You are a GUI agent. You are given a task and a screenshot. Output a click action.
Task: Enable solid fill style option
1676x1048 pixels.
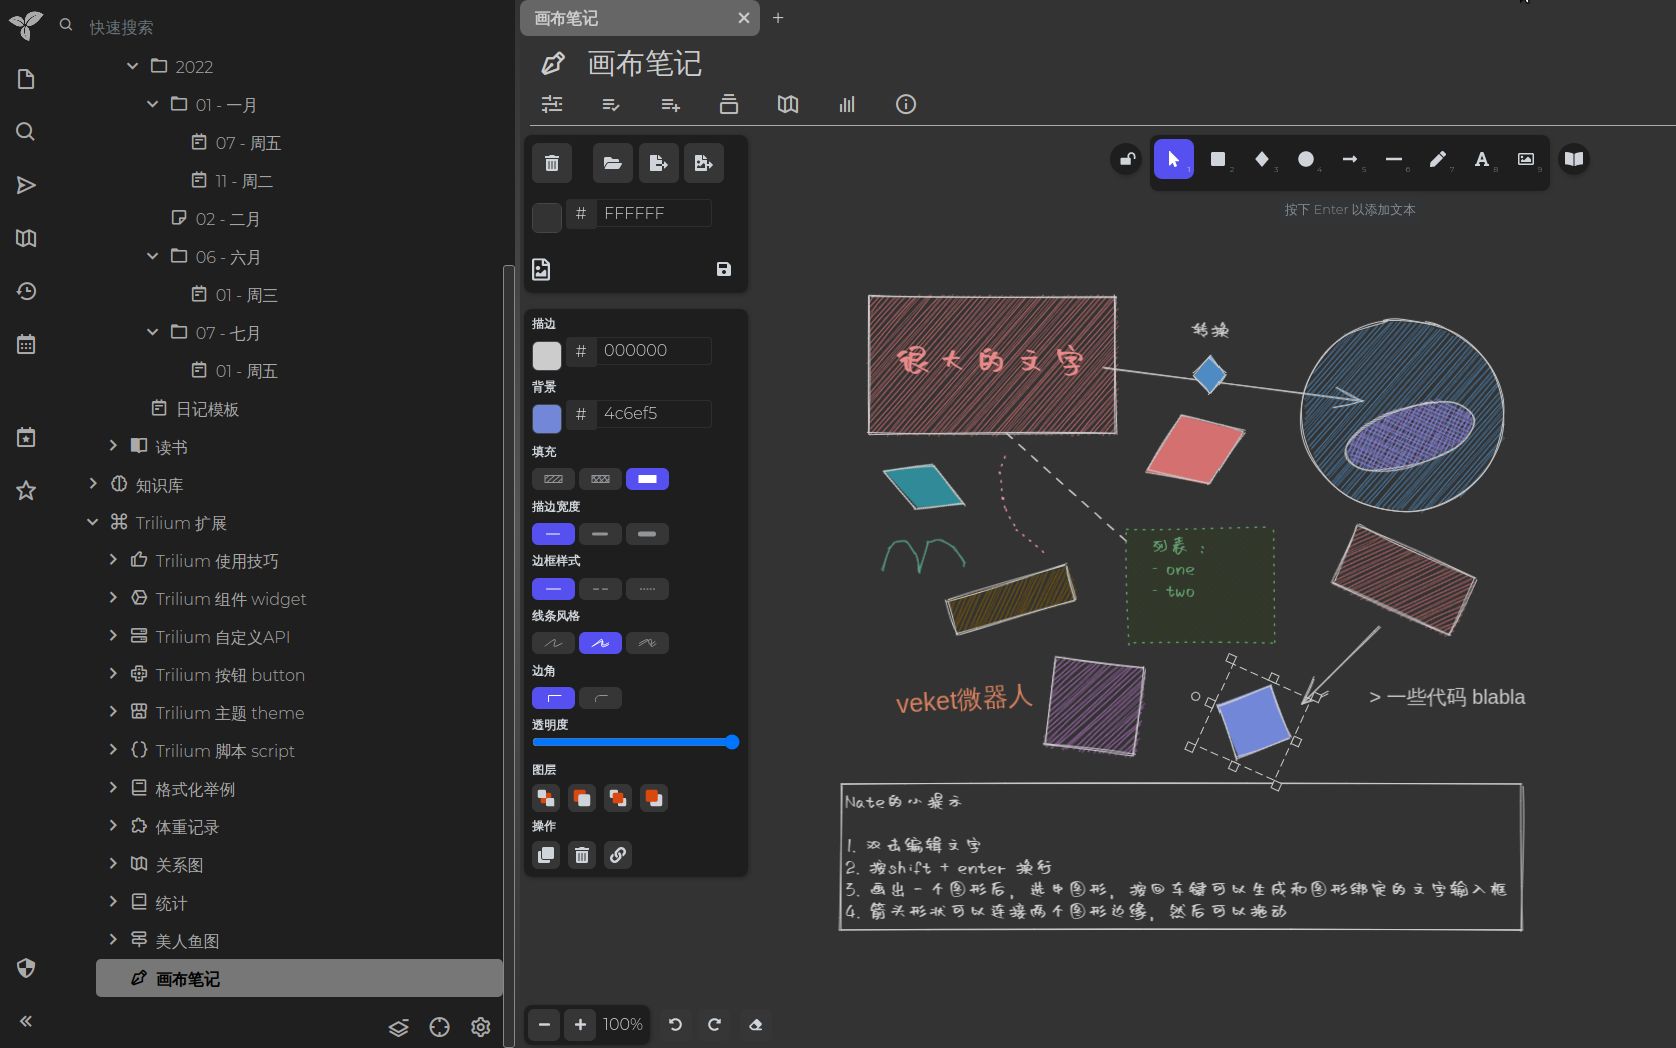click(647, 479)
